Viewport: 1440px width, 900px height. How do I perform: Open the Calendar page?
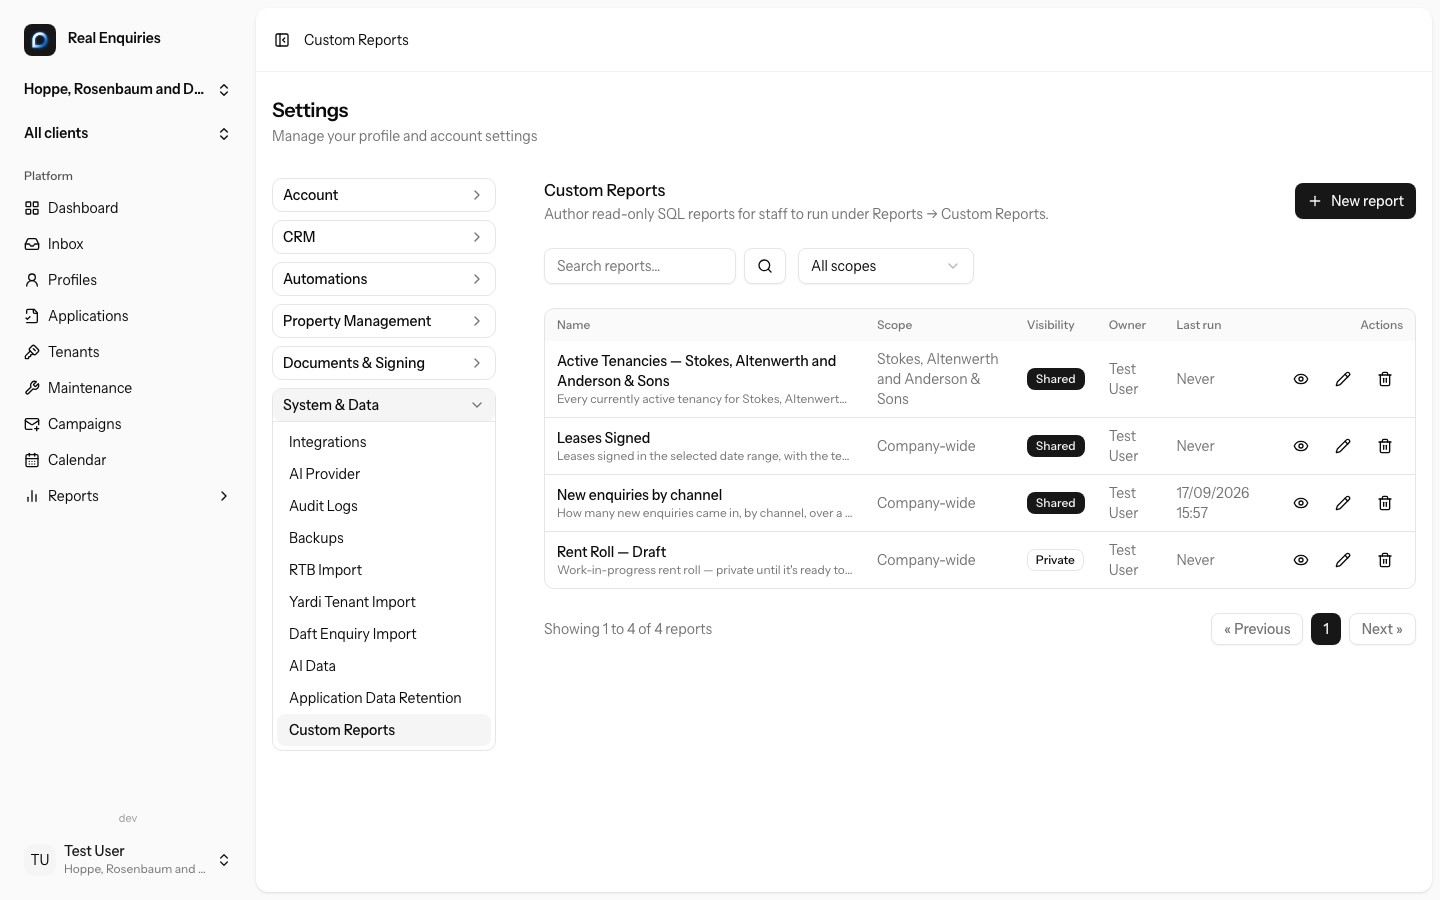[x=128, y=460]
